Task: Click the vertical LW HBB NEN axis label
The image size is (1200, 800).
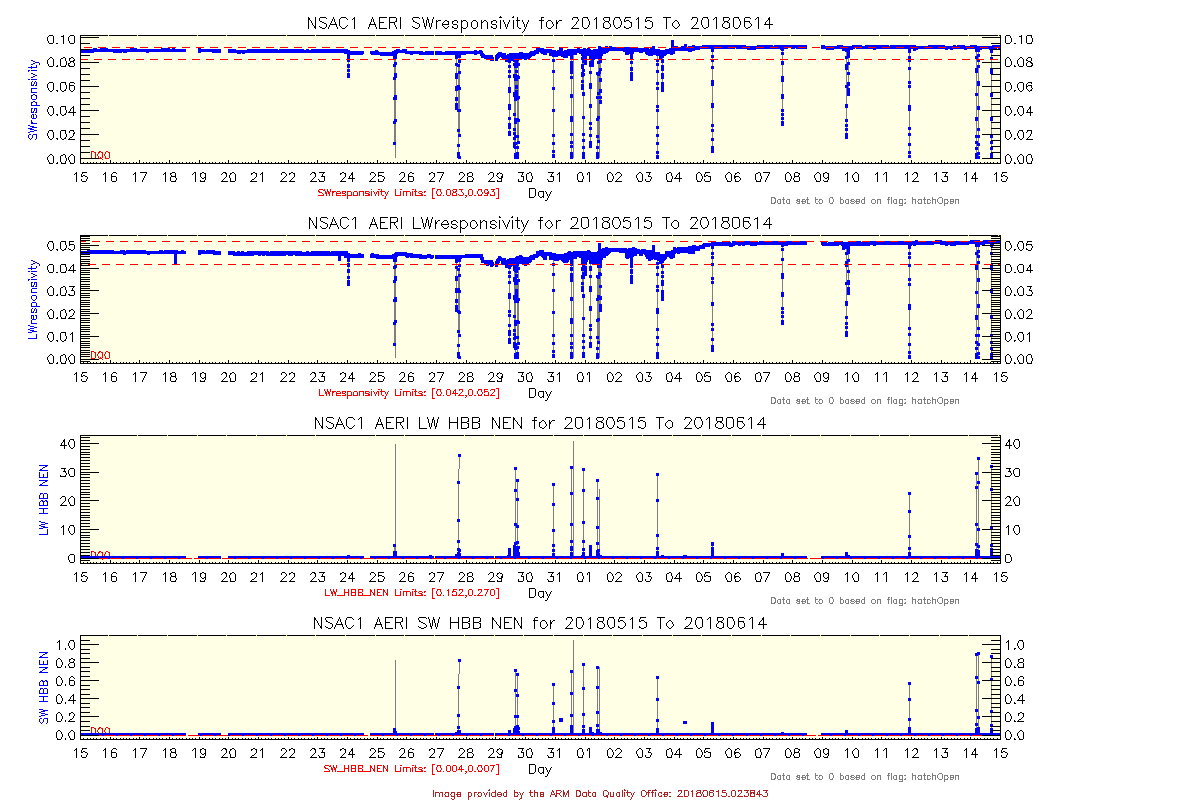Action: click(x=44, y=497)
